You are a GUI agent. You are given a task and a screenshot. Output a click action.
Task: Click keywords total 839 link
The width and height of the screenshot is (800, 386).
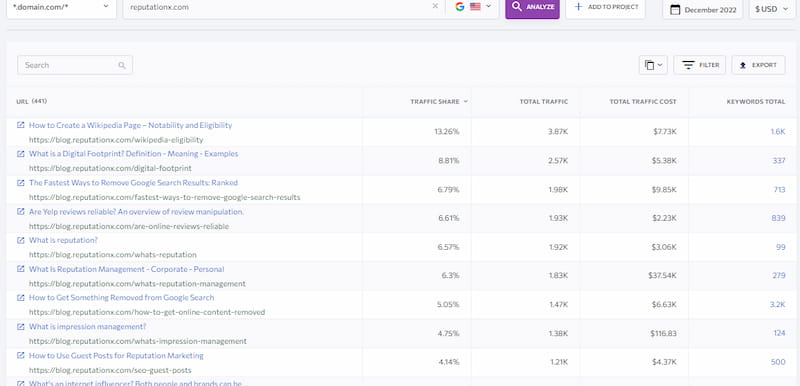pos(779,218)
